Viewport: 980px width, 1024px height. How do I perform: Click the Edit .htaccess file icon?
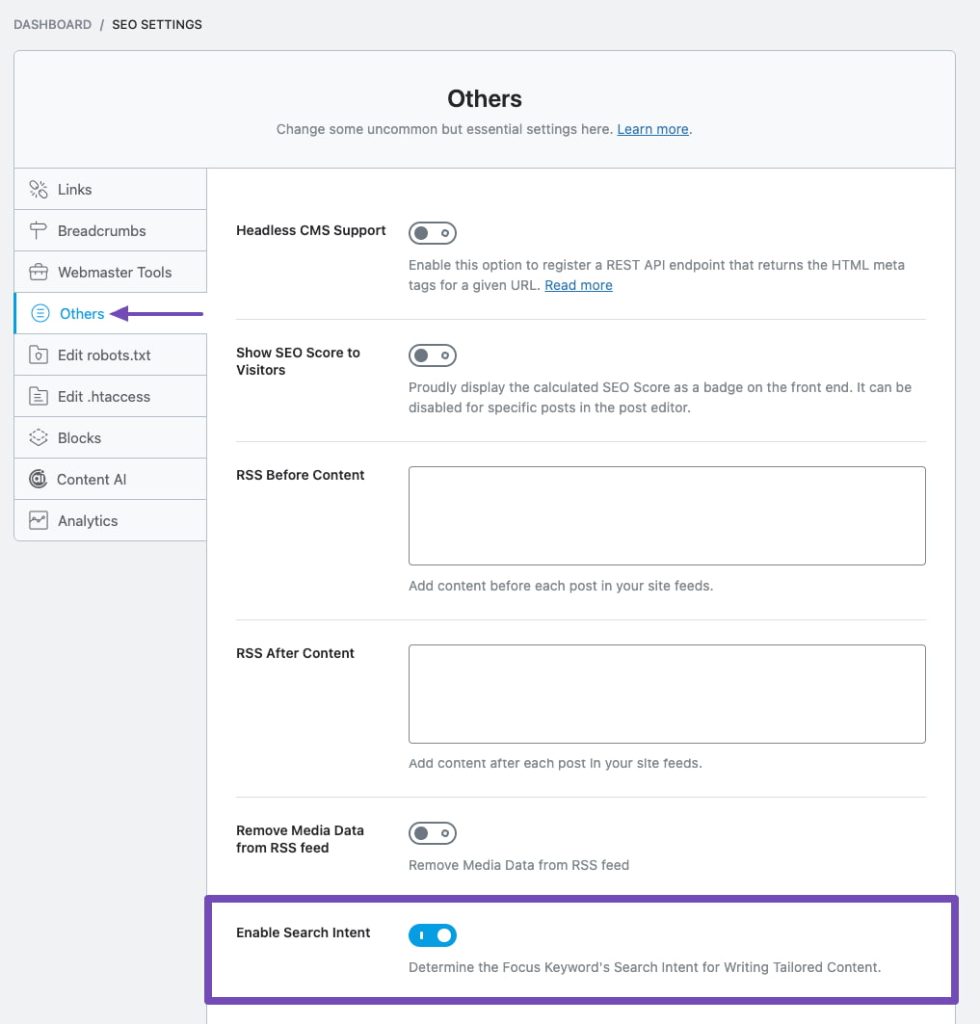(x=38, y=397)
